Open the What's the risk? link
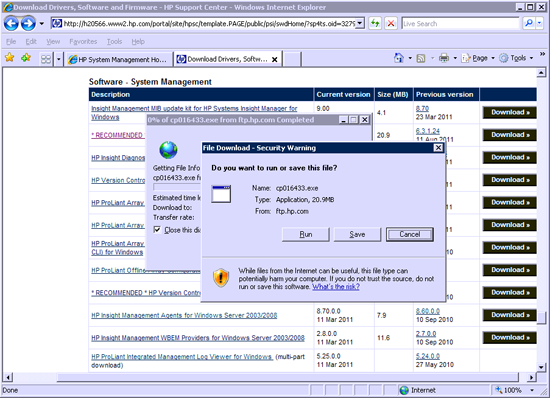The image size is (550, 398). point(336,286)
